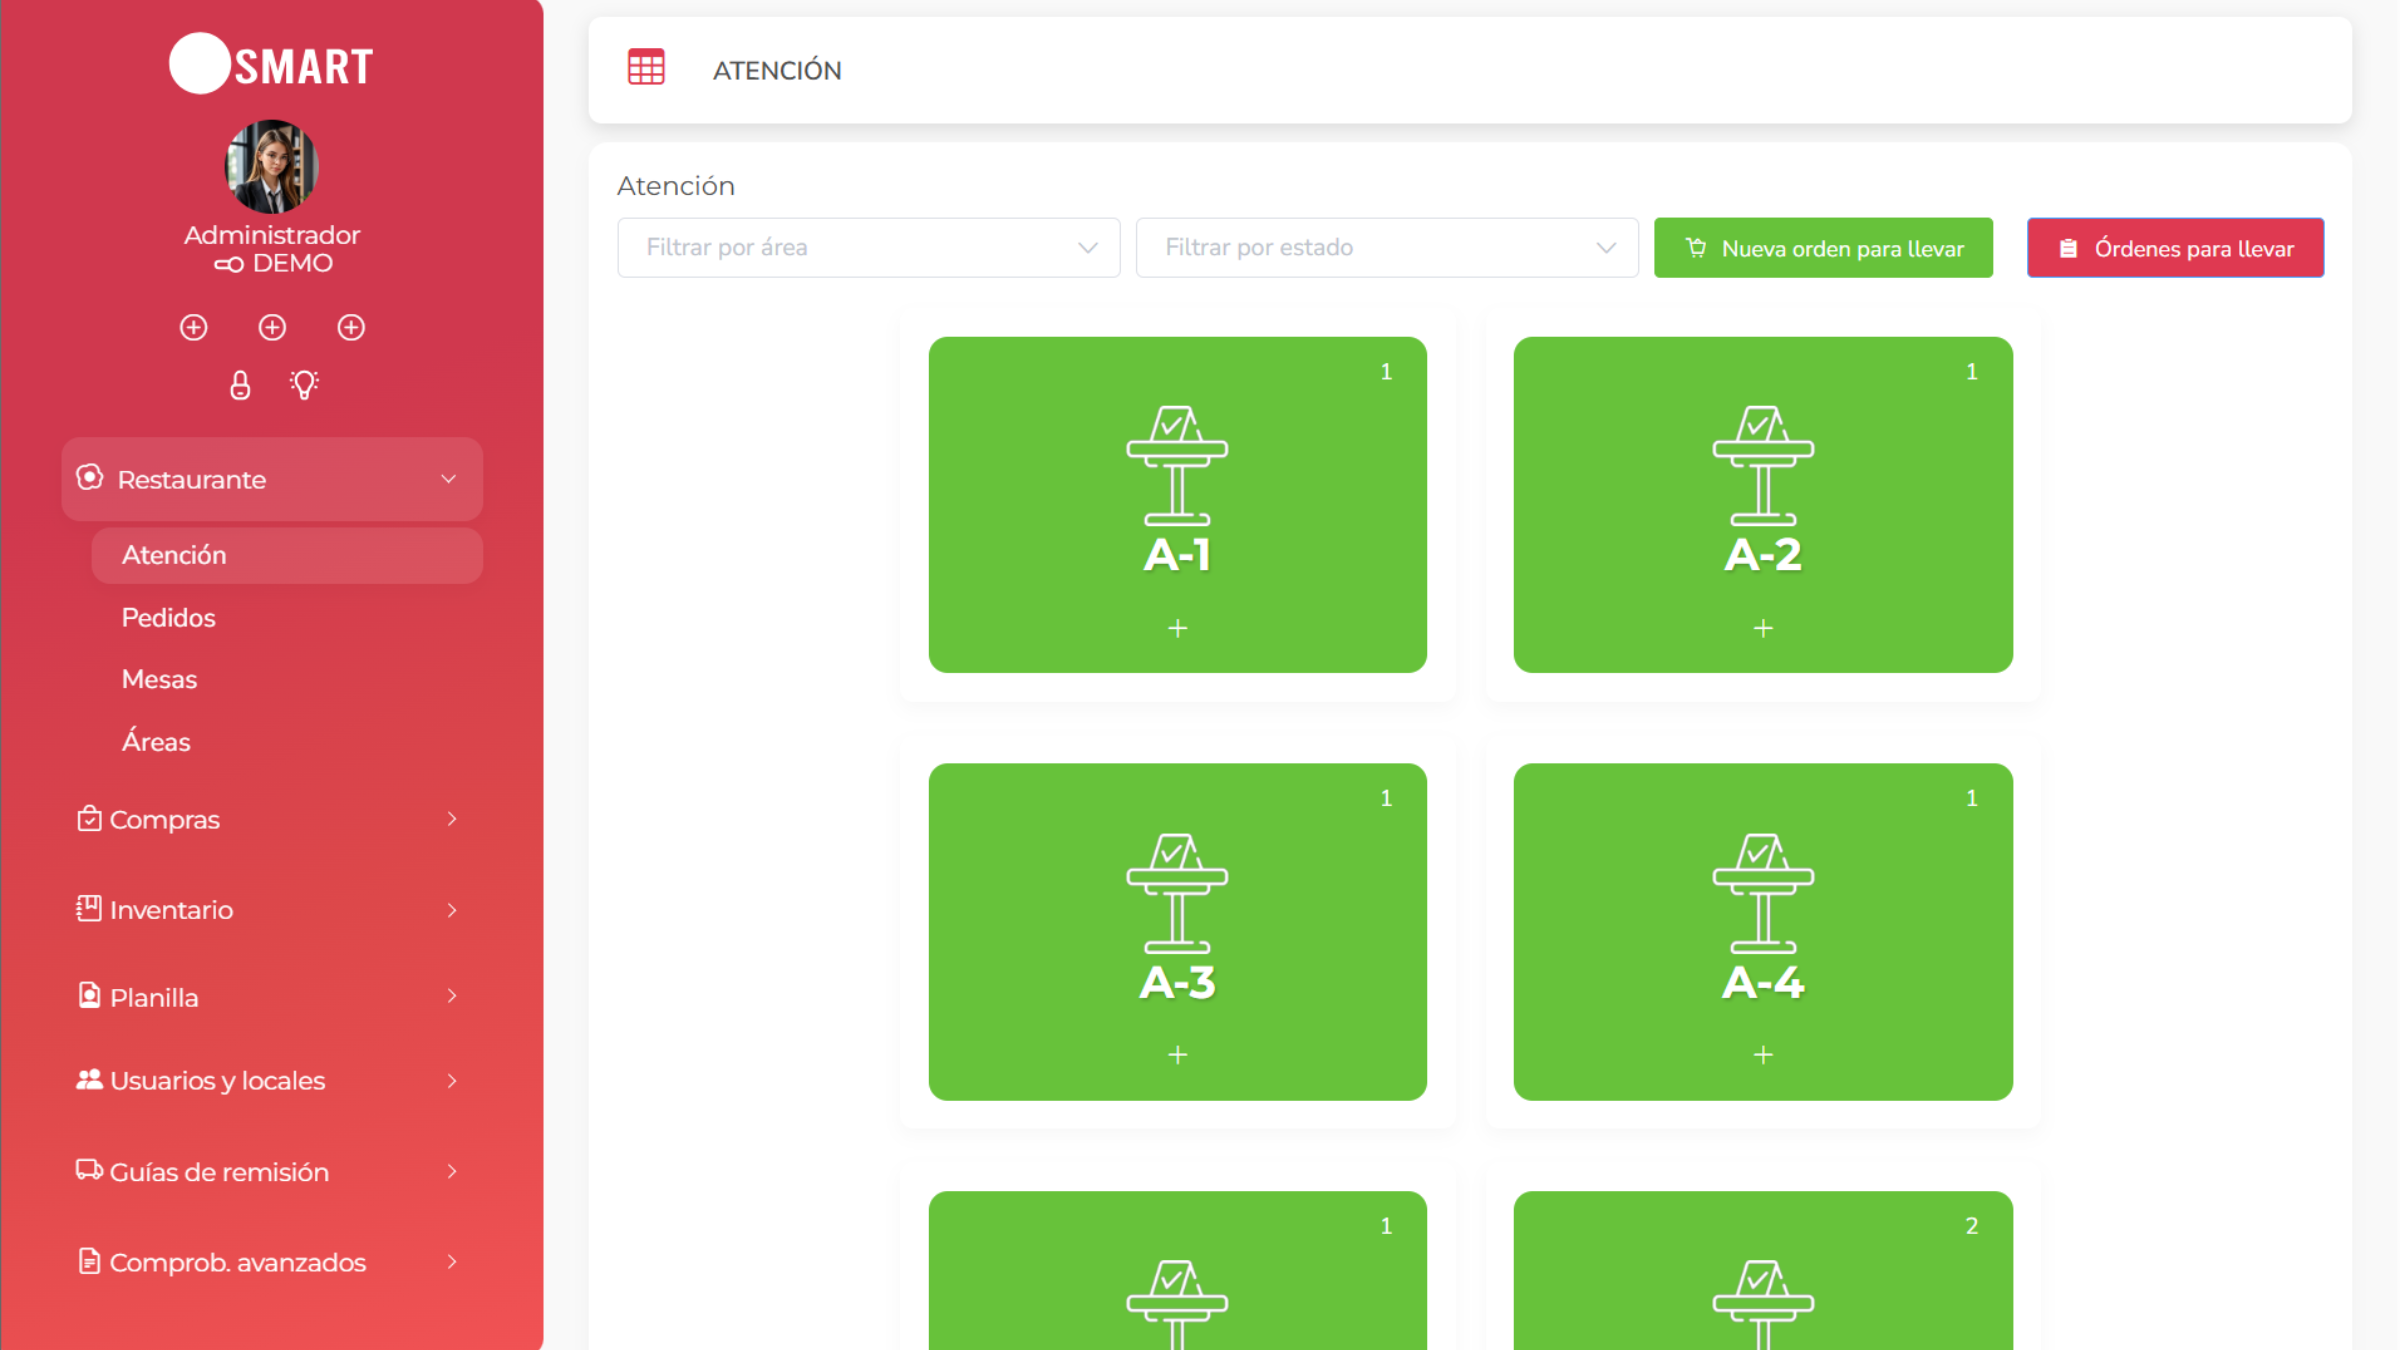Go to the Mesas submenu item
The image size is (2400, 1350).
click(x=160, y=680)
